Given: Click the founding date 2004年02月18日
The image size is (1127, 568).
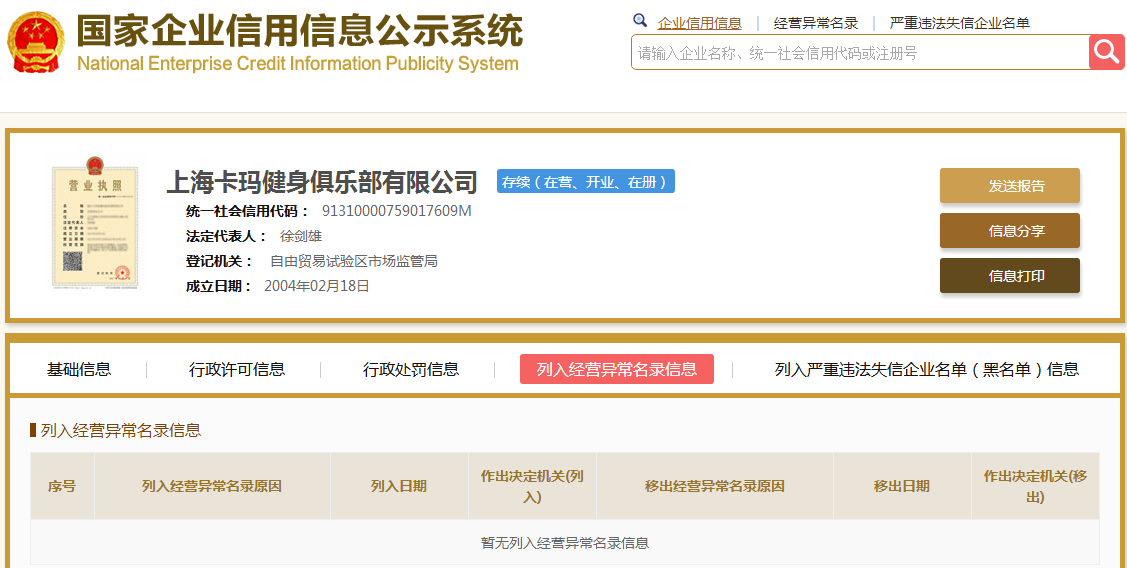Looking at the screenshot, I should click(x=317, y=285).
